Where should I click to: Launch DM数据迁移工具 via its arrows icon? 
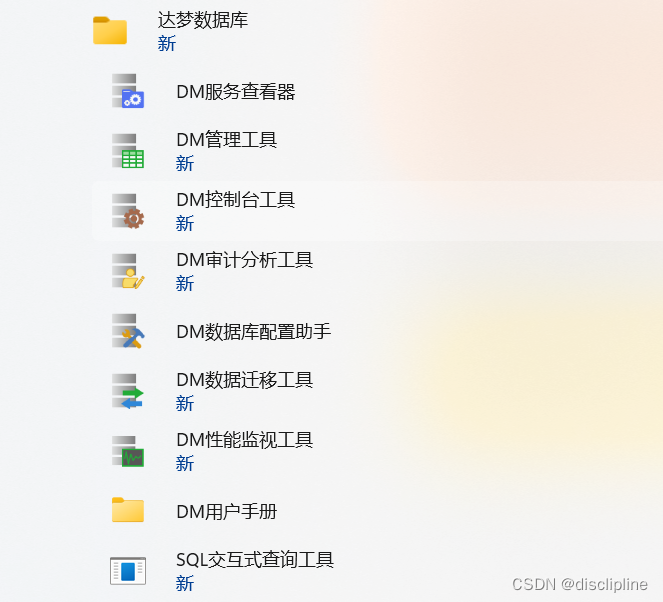click(128, 391)
